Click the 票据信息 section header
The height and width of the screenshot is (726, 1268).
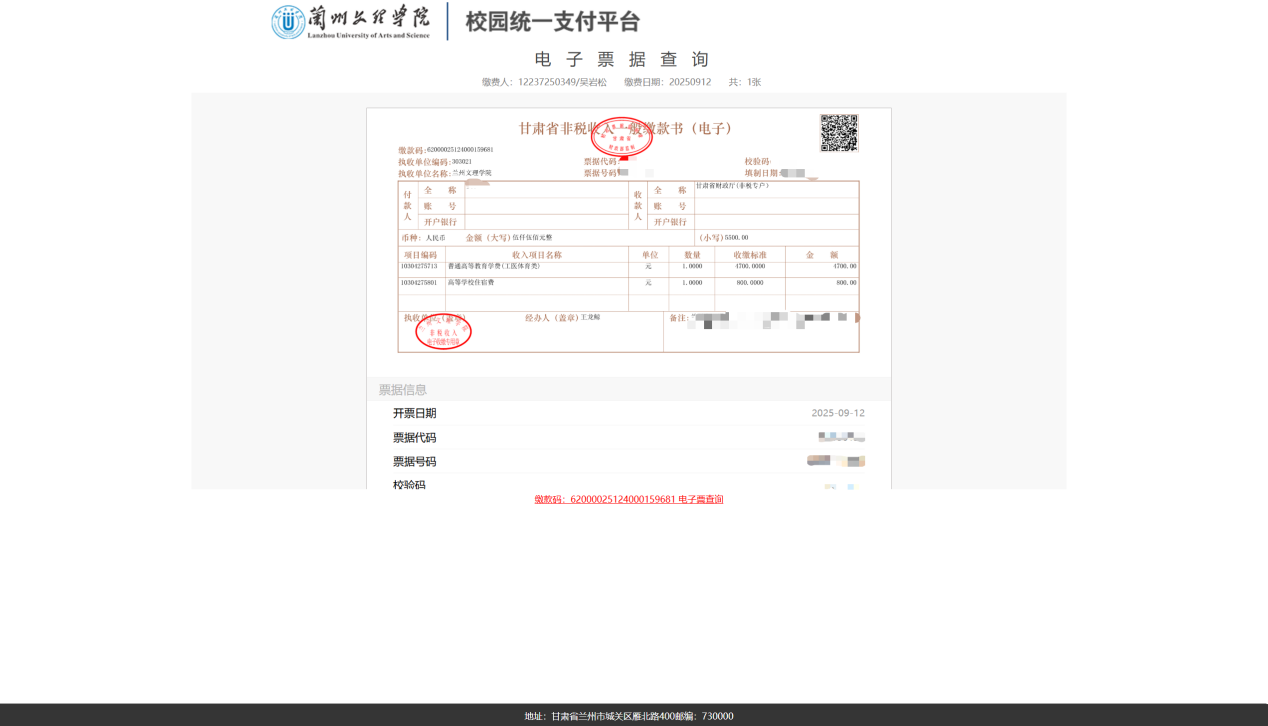[402, 390]
